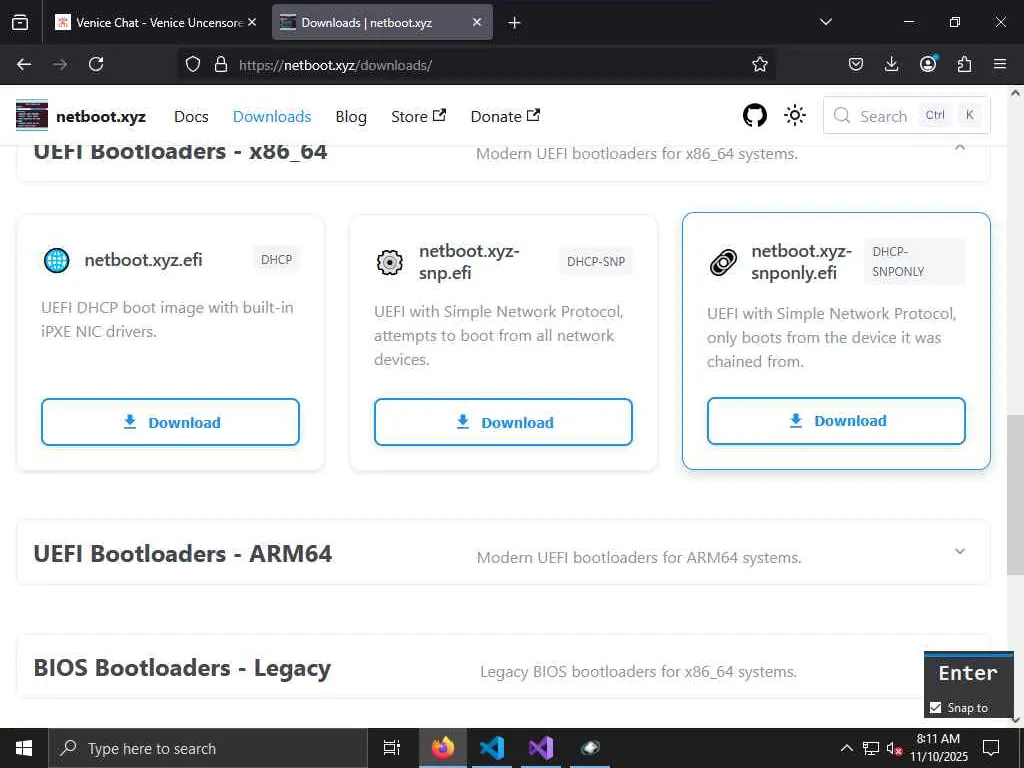The height and width of the screenshot is (768, 1024).
Task: Open the Downloads navigation item
Action: coord(272,116)
